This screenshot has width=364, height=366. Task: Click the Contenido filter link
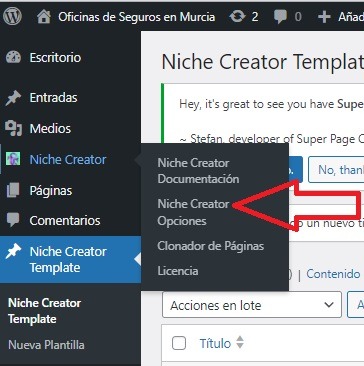(333, 274)
